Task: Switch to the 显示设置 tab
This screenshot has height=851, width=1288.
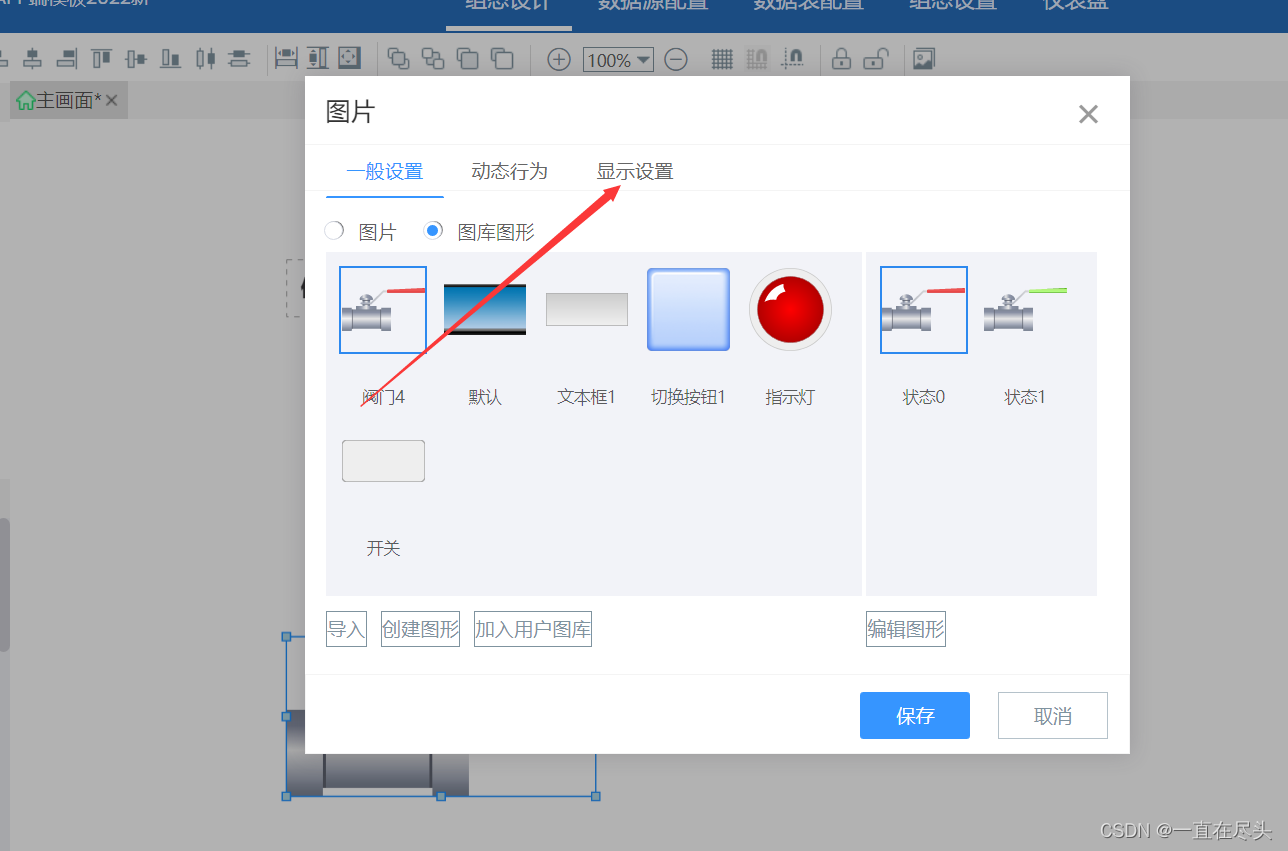Action: click(x=635, y=171)
